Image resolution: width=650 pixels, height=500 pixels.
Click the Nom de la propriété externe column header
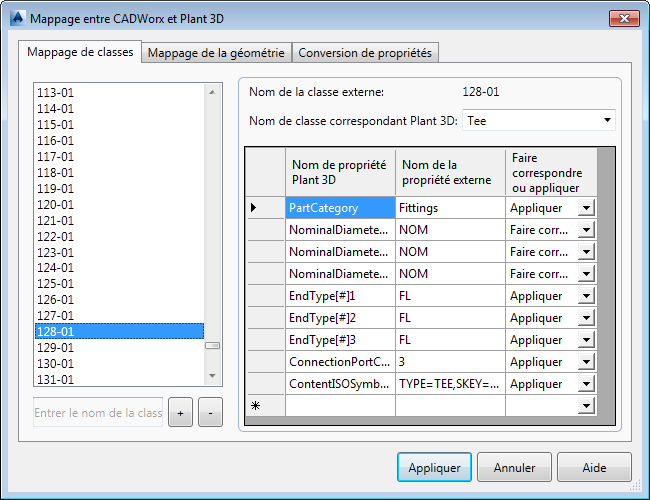450,172
